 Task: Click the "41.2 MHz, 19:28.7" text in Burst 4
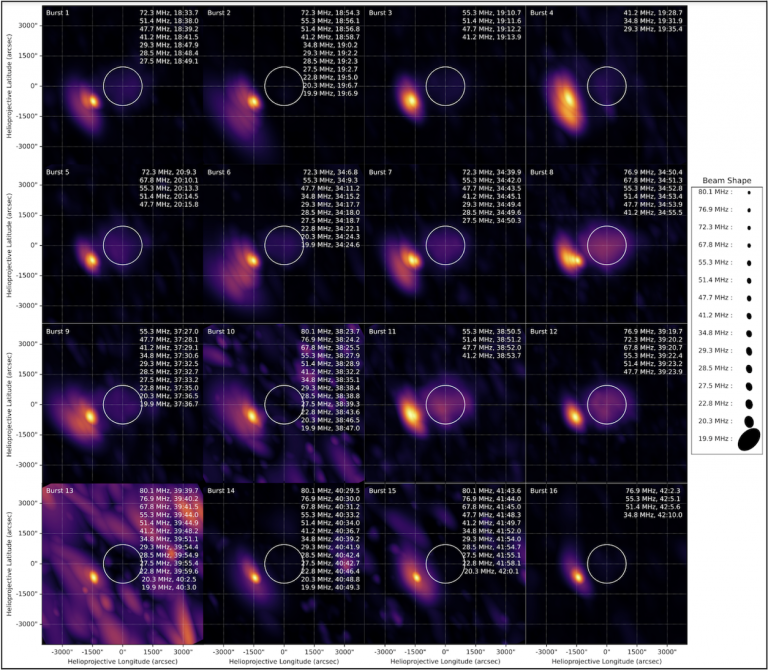tap(656, 13)
